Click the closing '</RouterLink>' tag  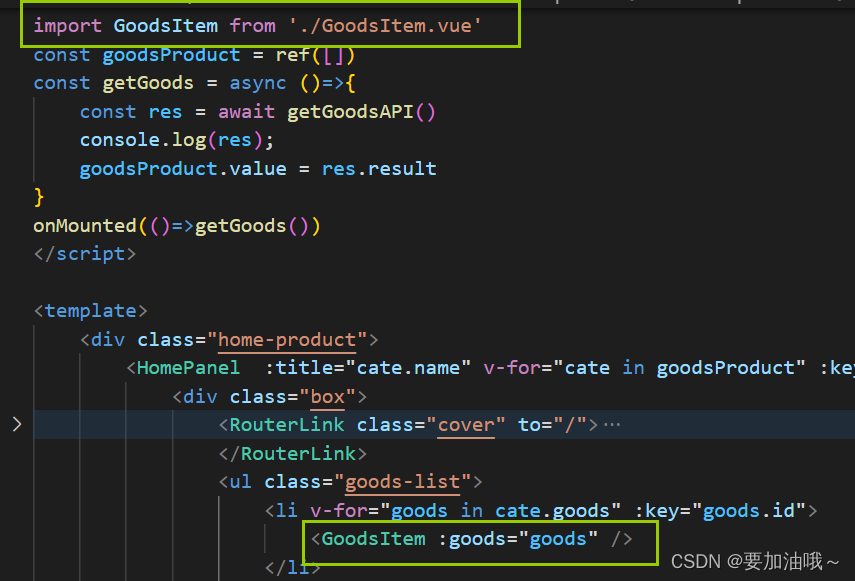pos(293,453)
